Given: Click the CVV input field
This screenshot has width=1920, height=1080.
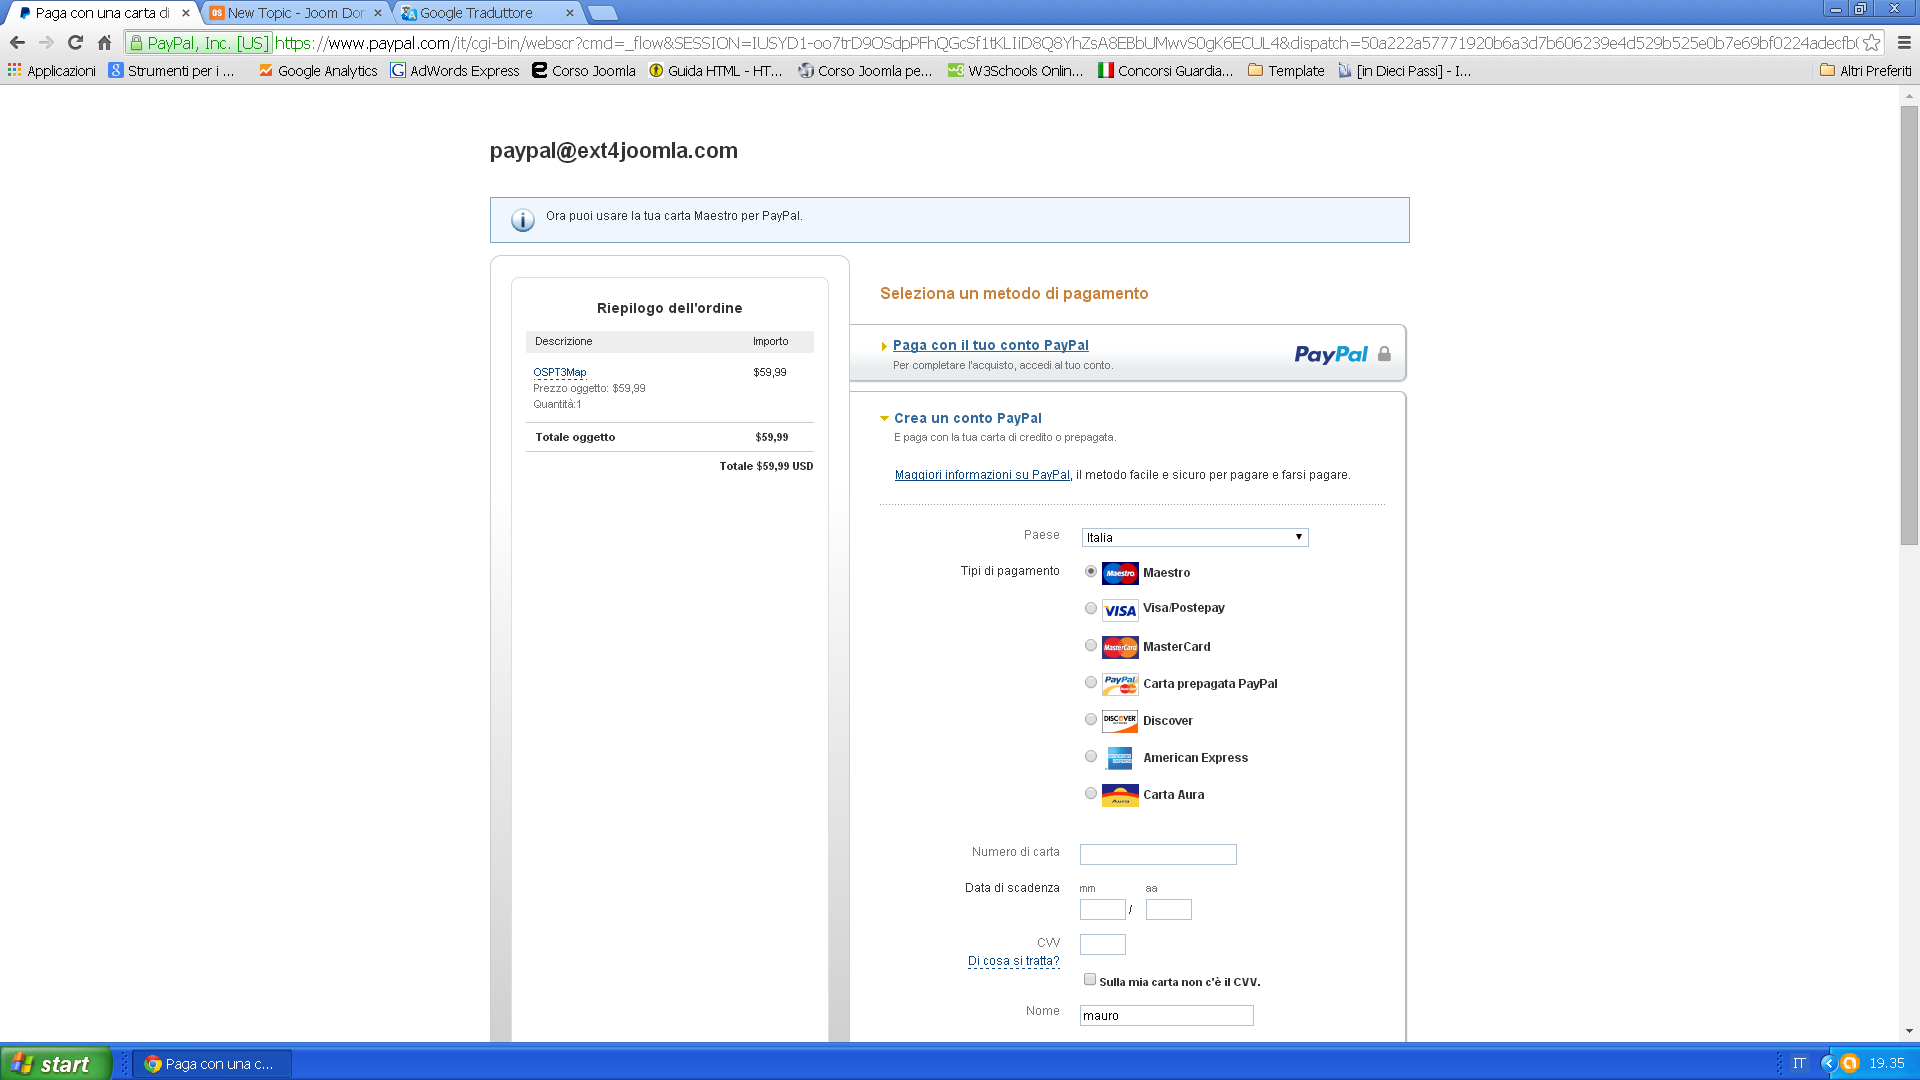Looking at the screenshot, I should (x=1103, y=944).
